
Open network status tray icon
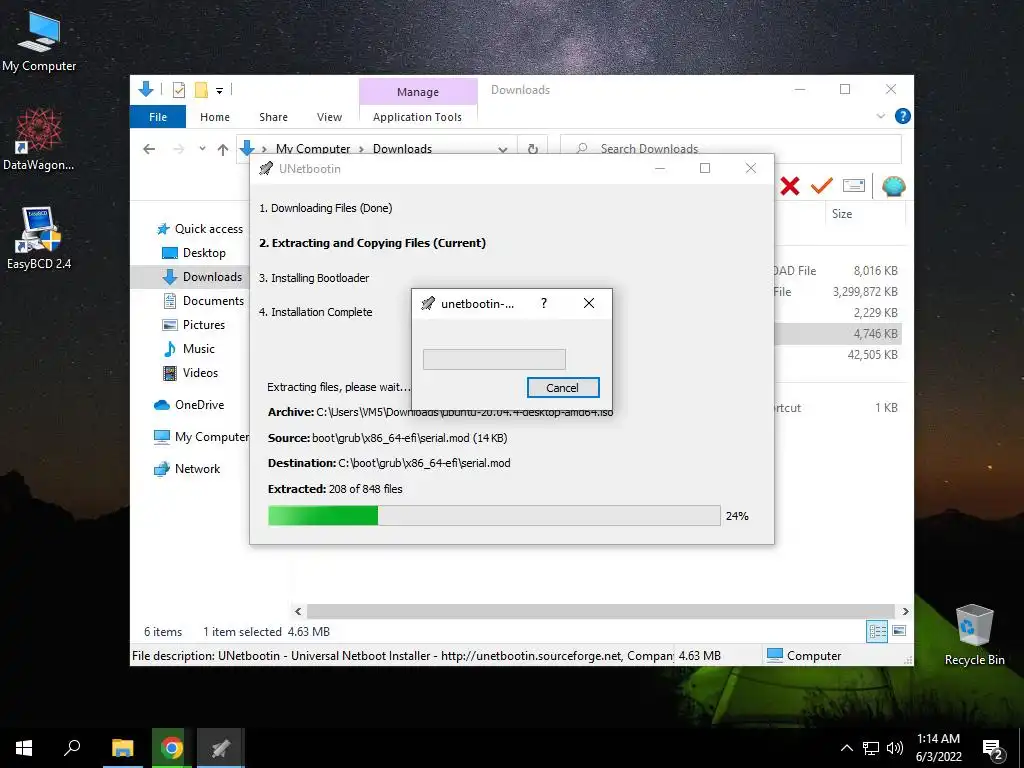click(x=871, y=748)
